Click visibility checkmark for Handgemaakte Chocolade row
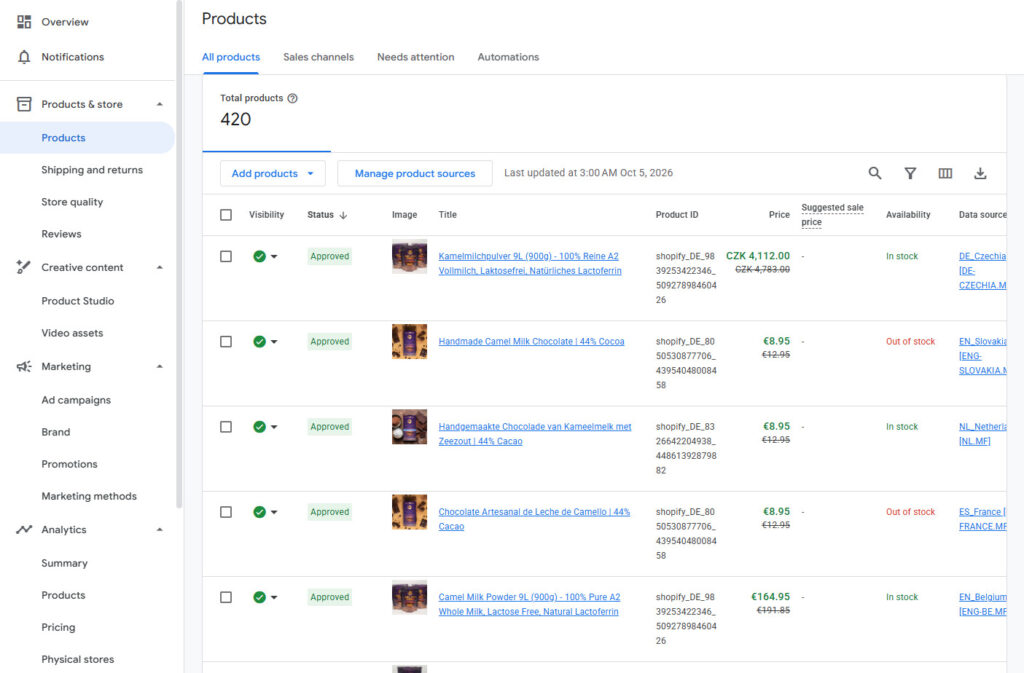 pos(259,427)
